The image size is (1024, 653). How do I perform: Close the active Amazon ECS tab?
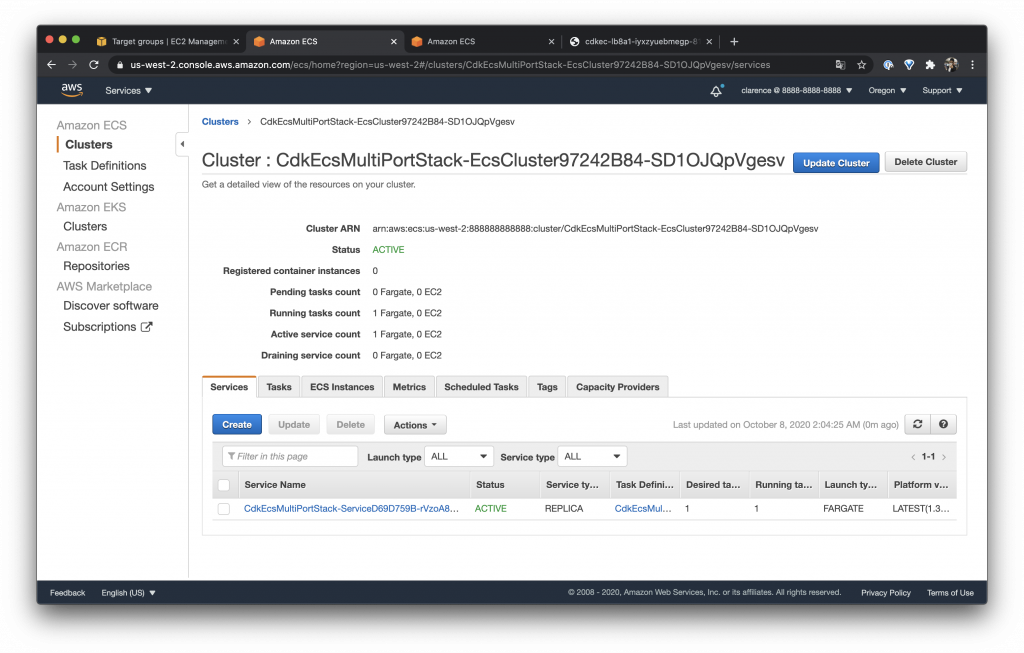(x=393, y=41)
